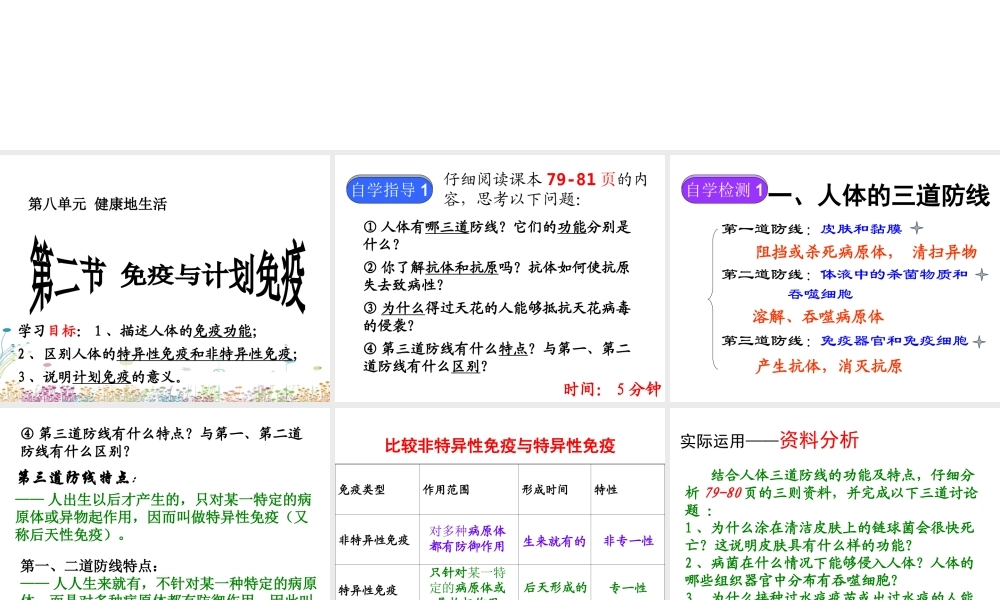Image resolution: width=1000 pixels, height=600 pixels.
Task: Click the 非特异性免疫 row label
Action: coord(374,540)
